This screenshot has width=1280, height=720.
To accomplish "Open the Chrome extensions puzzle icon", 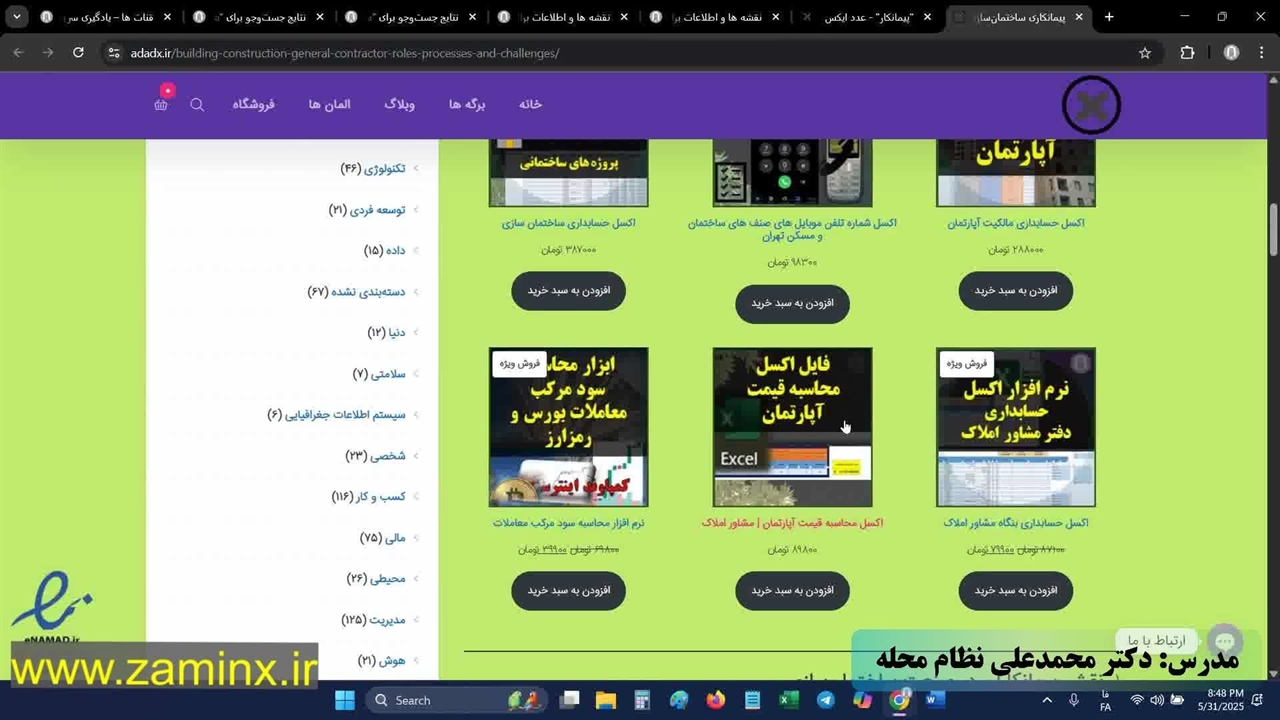I will 1187,53.
